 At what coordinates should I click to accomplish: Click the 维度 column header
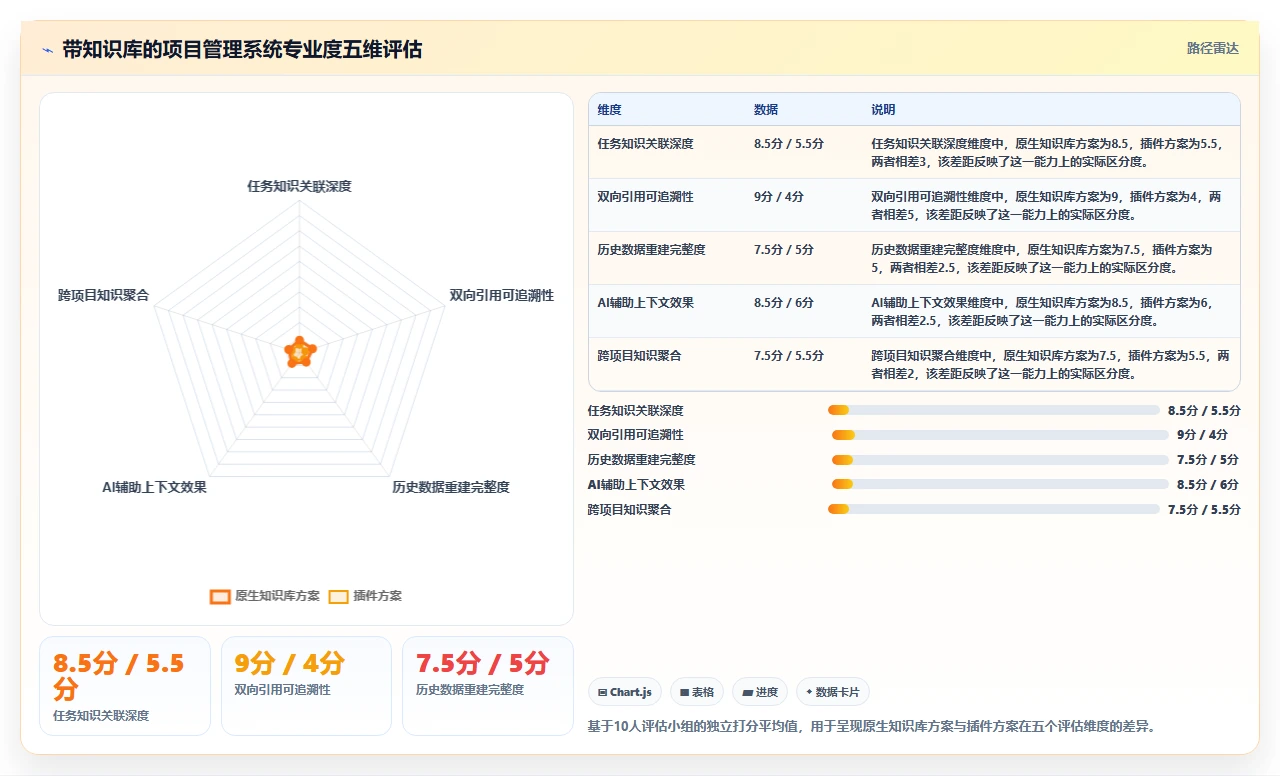(x=610, y=110)
